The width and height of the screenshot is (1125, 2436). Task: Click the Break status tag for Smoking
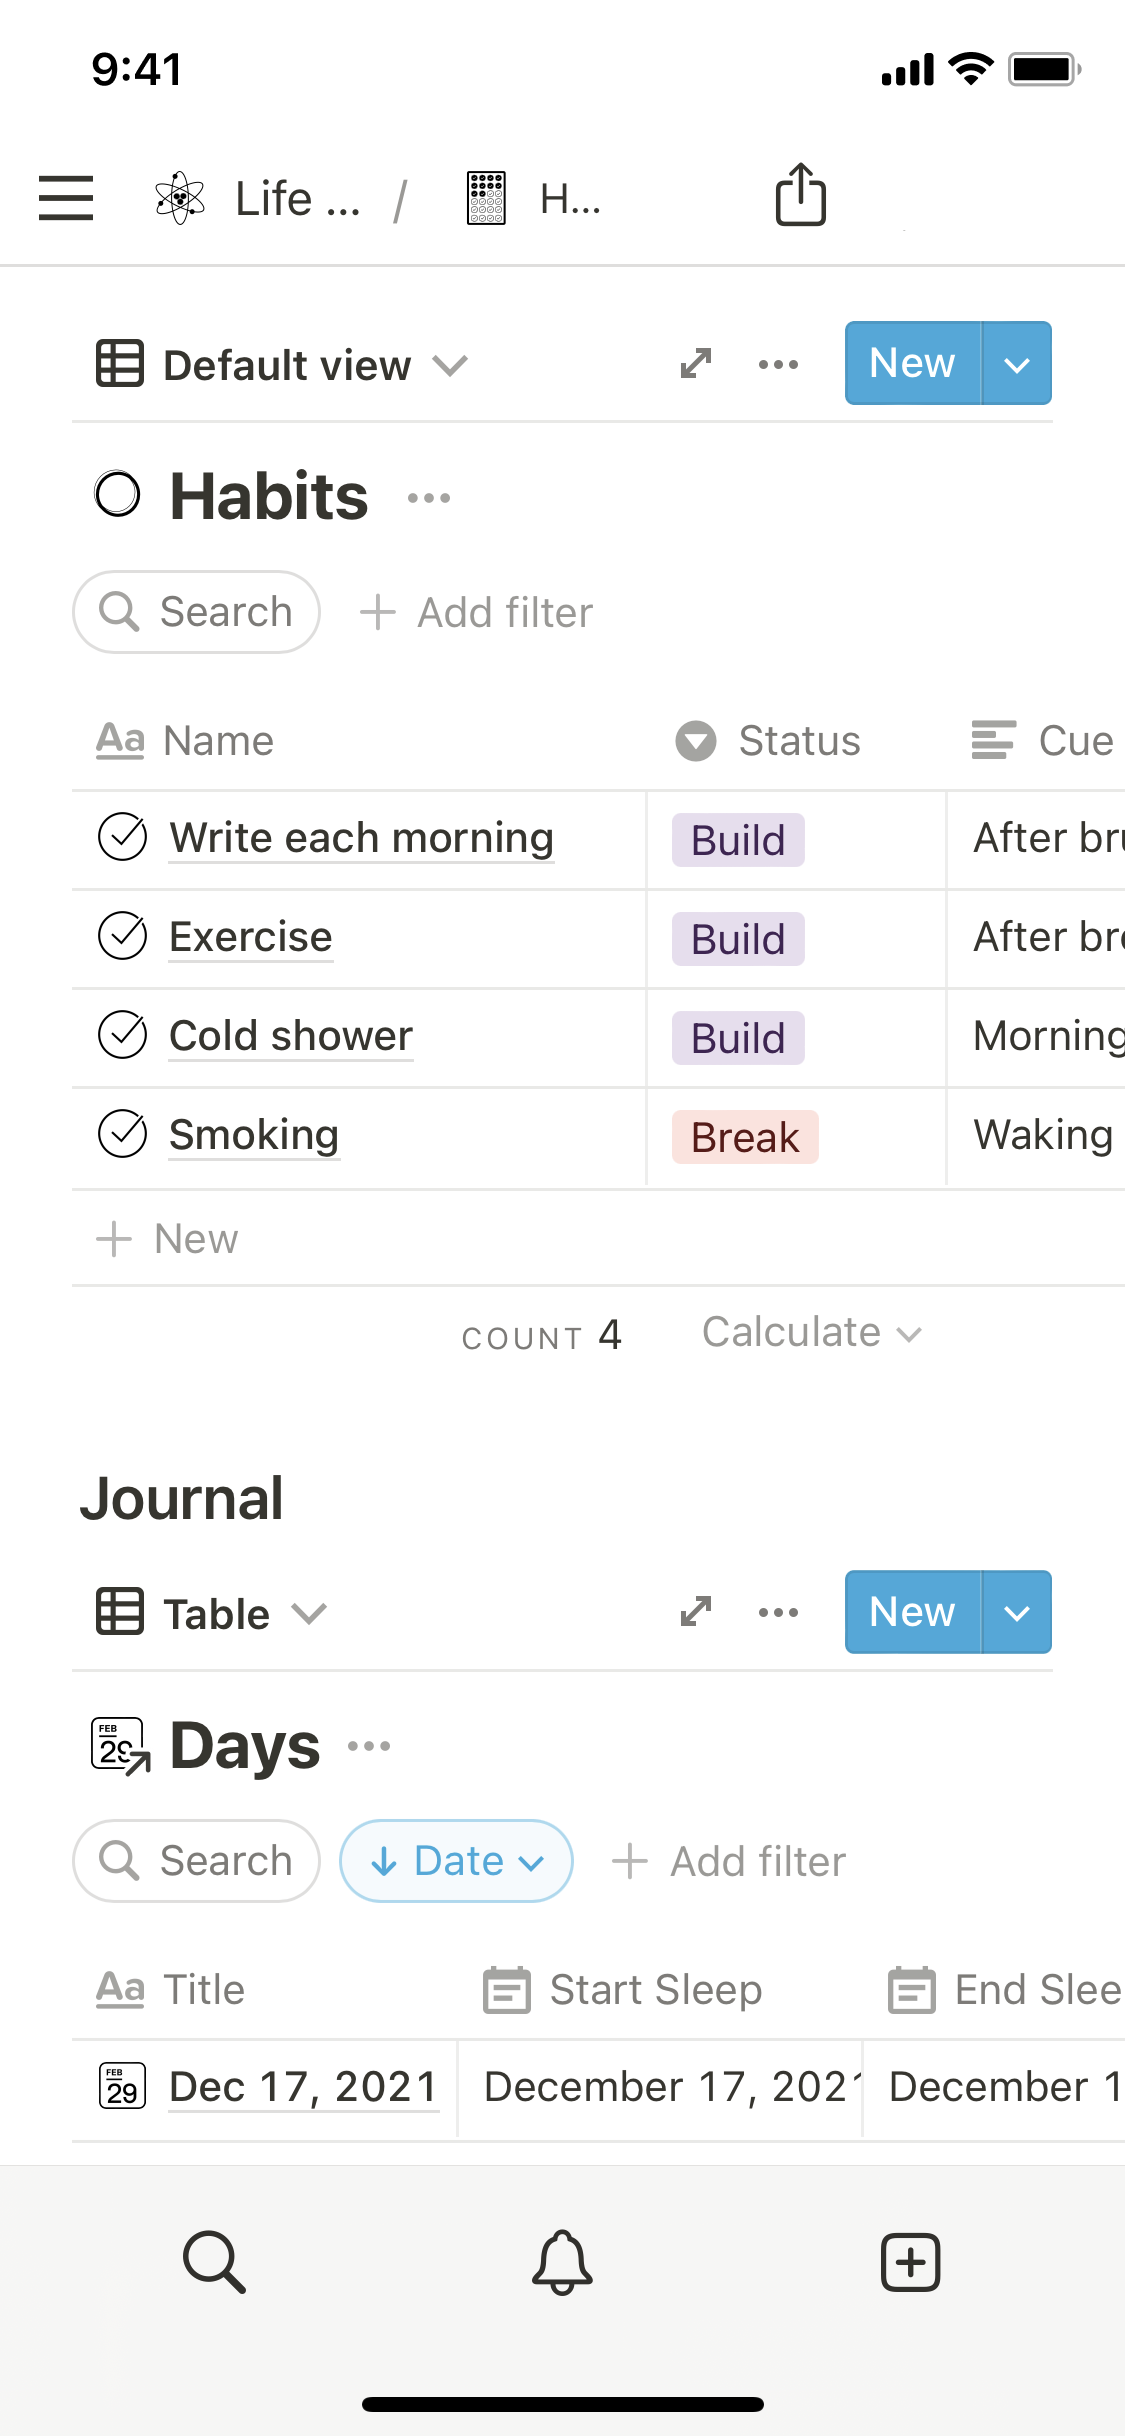pos(745,1137)
